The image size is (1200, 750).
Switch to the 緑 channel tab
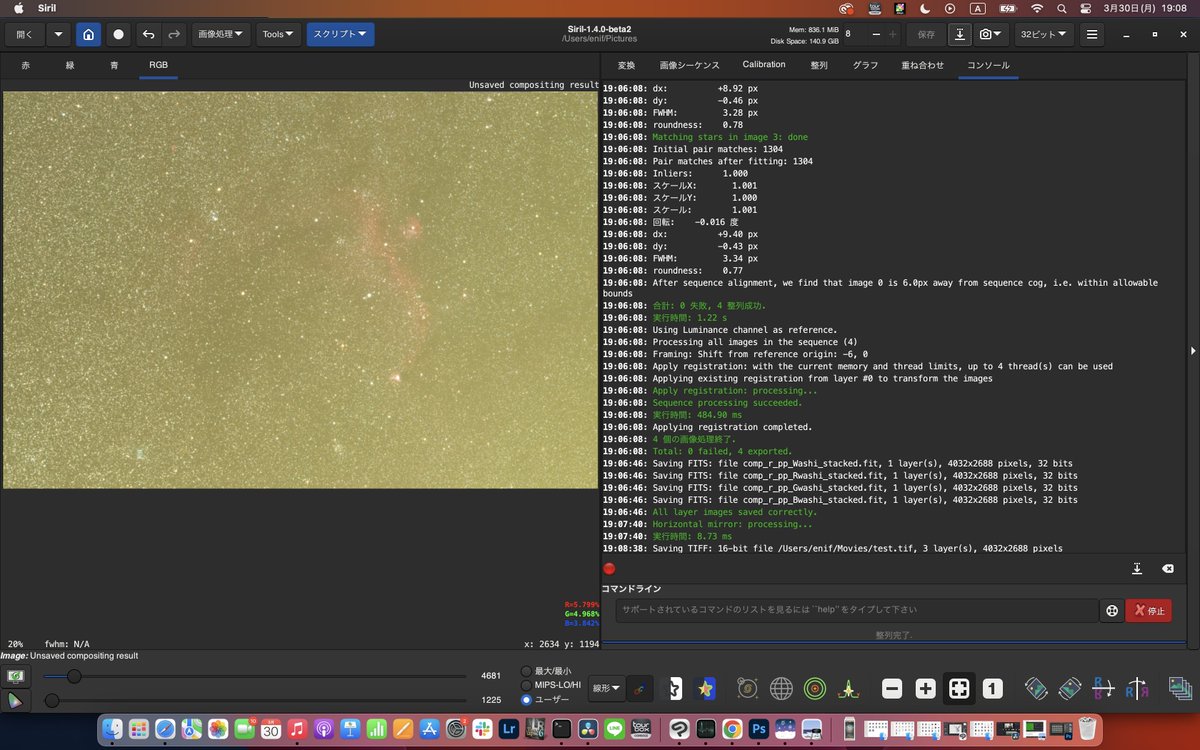pyautogui.click(x=70, y=65)
